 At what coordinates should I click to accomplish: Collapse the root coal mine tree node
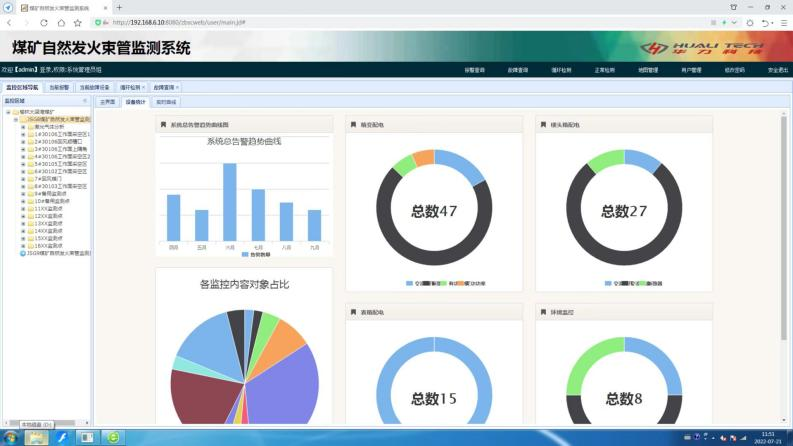pos(8,112)
